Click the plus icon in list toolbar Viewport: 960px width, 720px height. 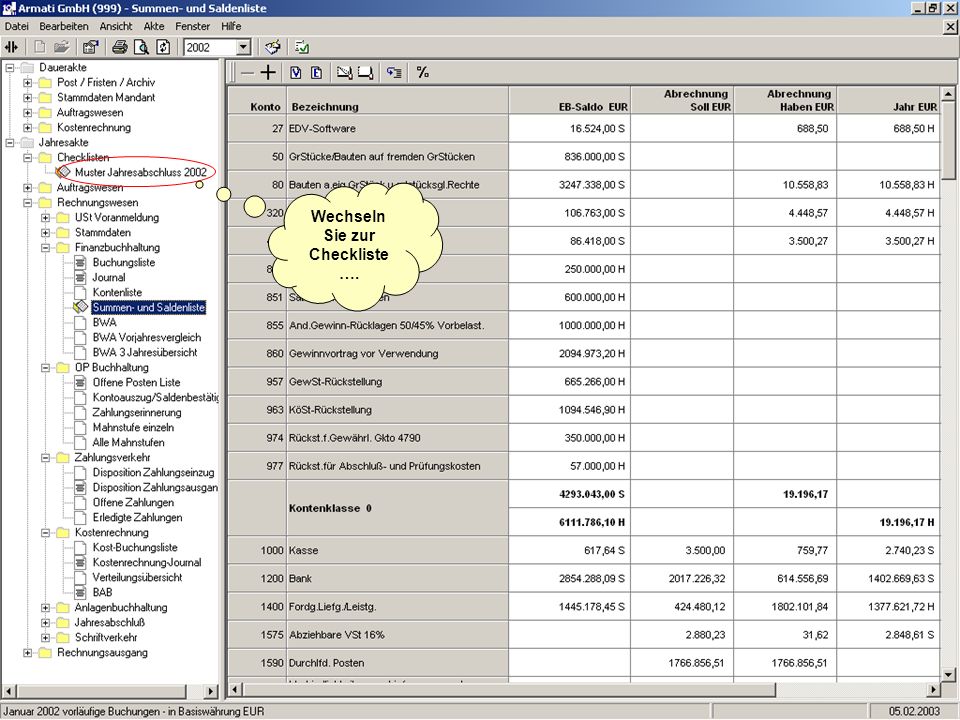(x=268, y=73)
